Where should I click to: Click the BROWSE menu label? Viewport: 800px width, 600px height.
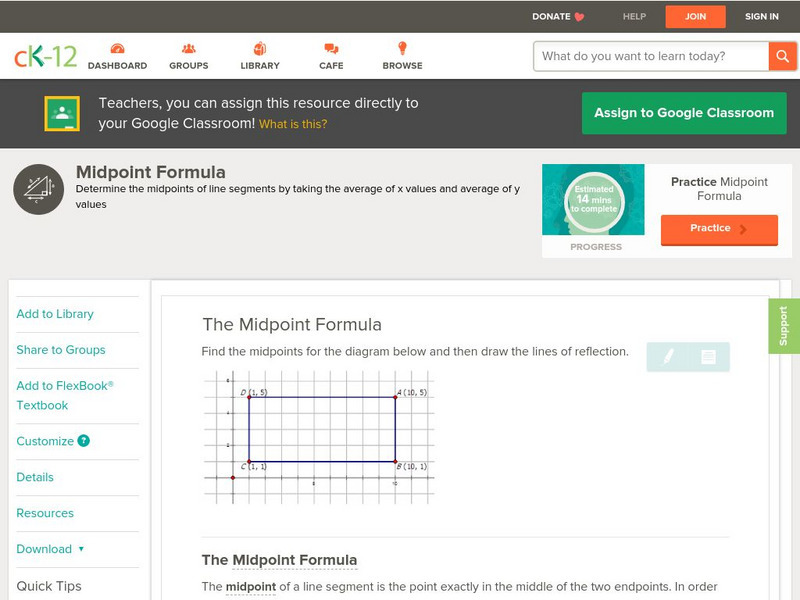pyautogui.click(x=403, y=66)
